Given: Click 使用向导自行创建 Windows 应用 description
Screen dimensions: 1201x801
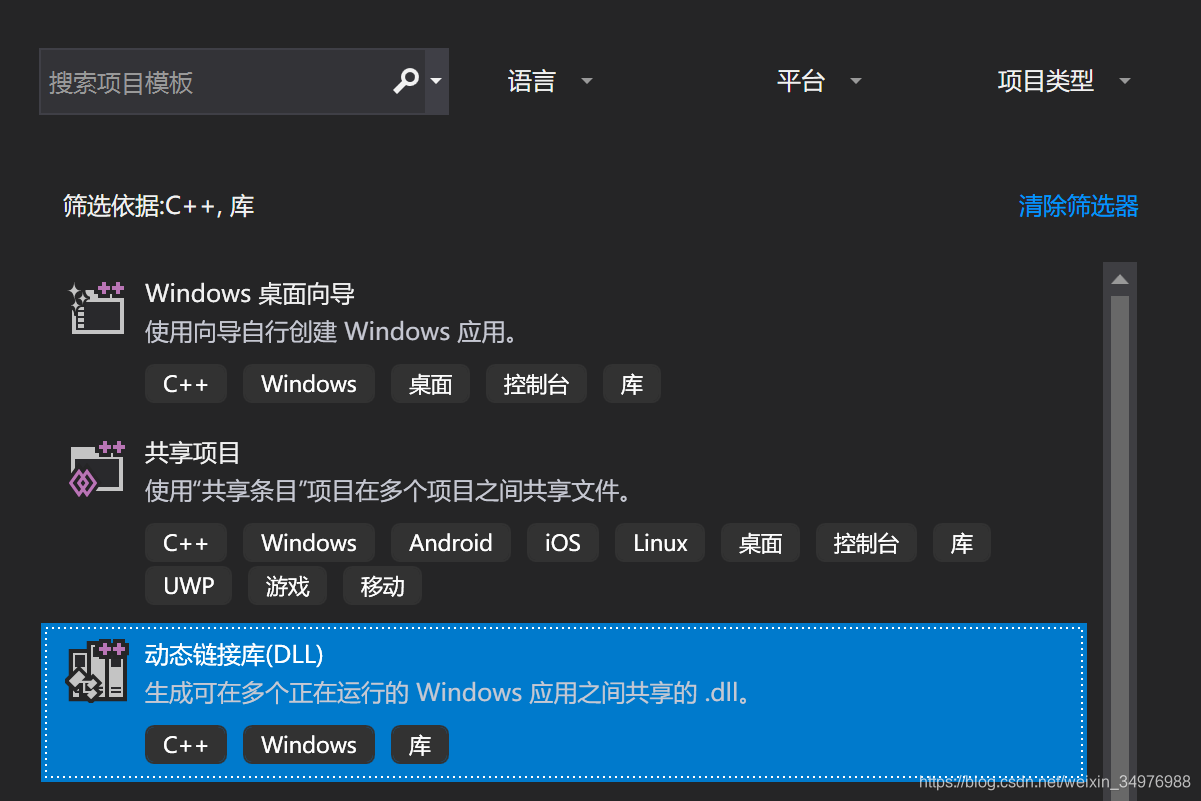Looking at the screenshot, I should point(332,332).
